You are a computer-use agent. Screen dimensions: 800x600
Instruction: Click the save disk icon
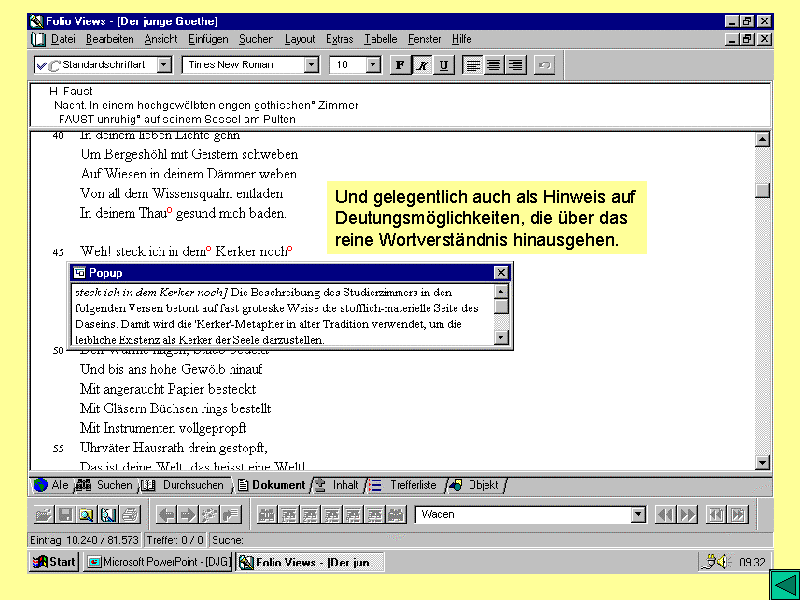[x=65, y=515]
